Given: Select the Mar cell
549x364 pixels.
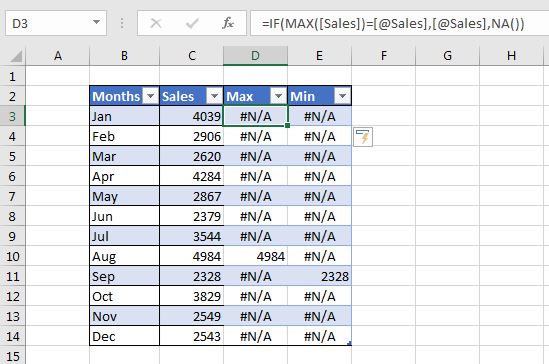Looking at the screenshot, I should [124, 156].
